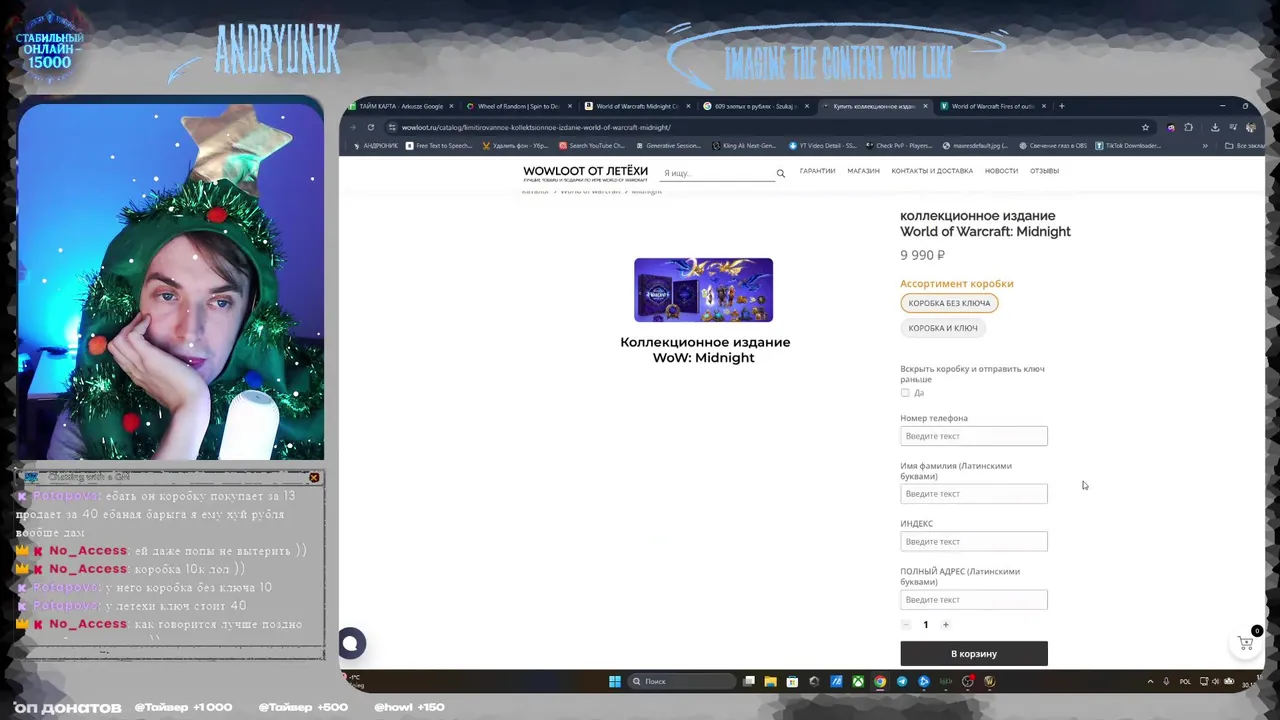Open the shopping cart icon
Viewport: 1280px width, 720px height.
(1245, 643)
